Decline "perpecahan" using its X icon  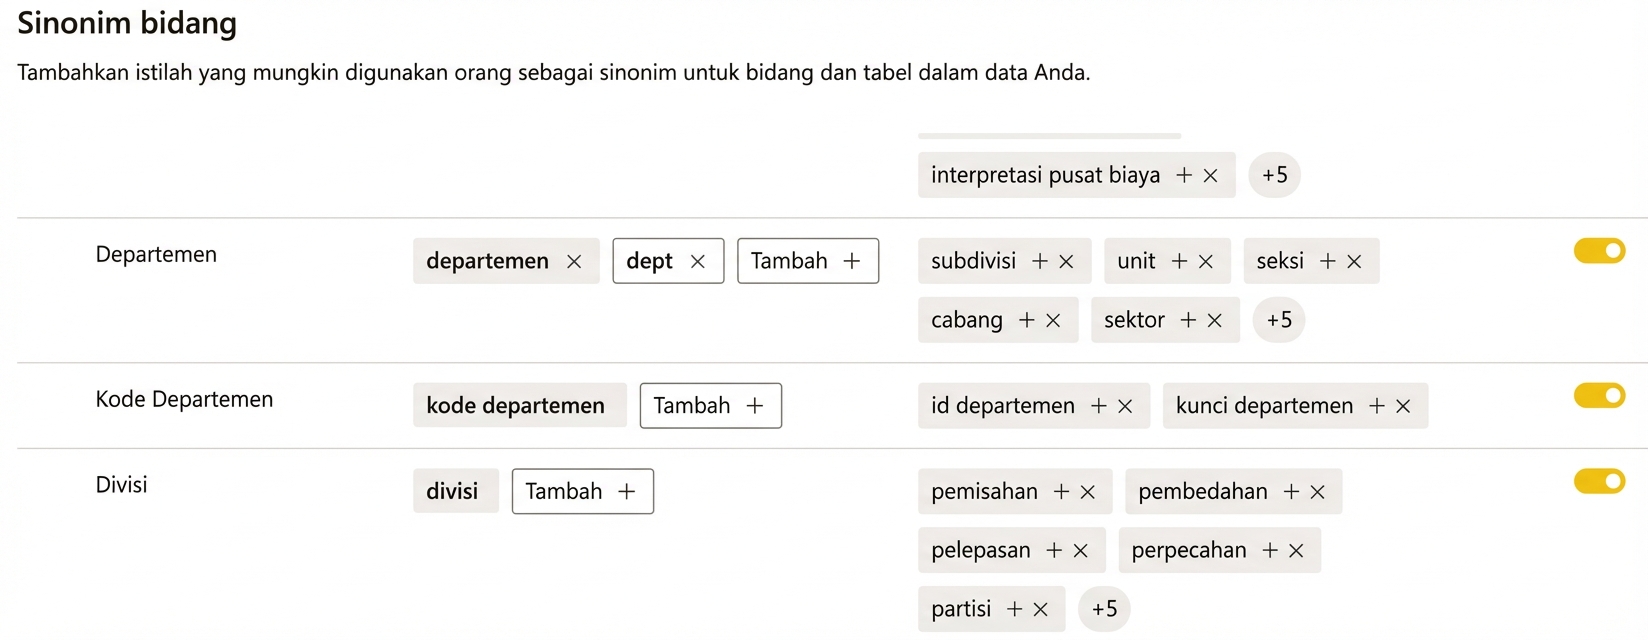[x=1297, y=550]
